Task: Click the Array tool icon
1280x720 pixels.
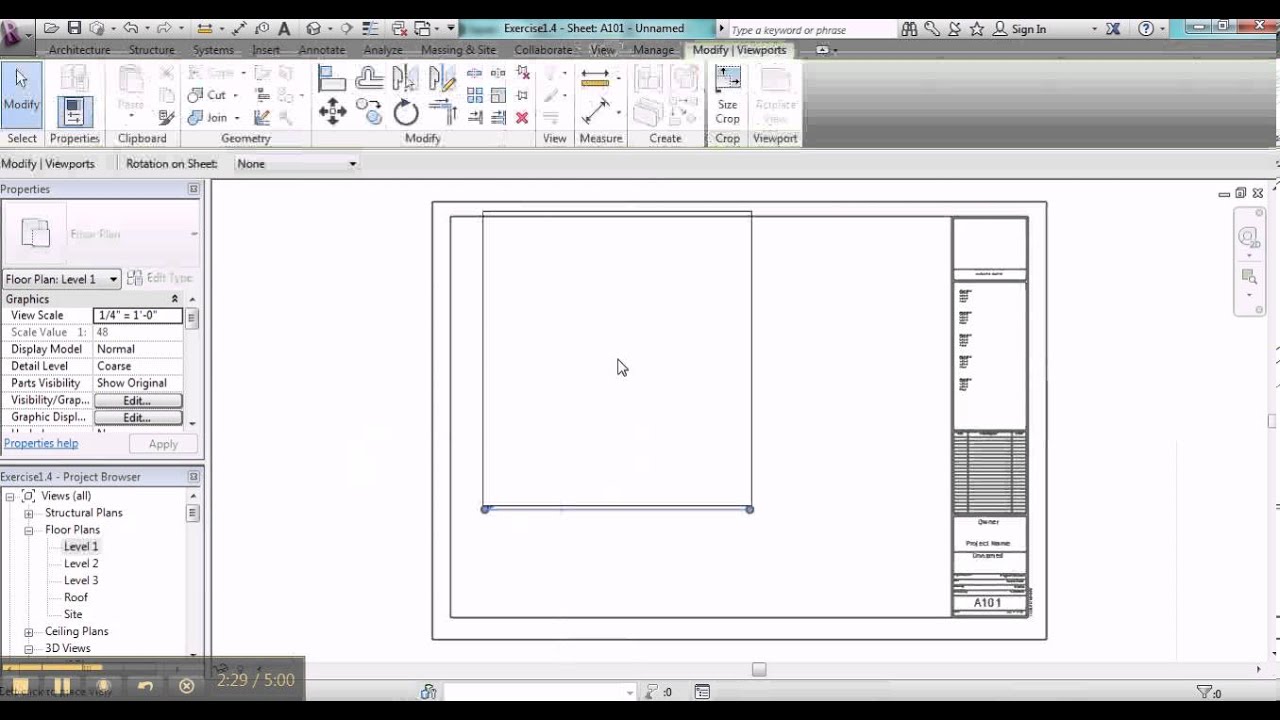Action: coord(475,95)
